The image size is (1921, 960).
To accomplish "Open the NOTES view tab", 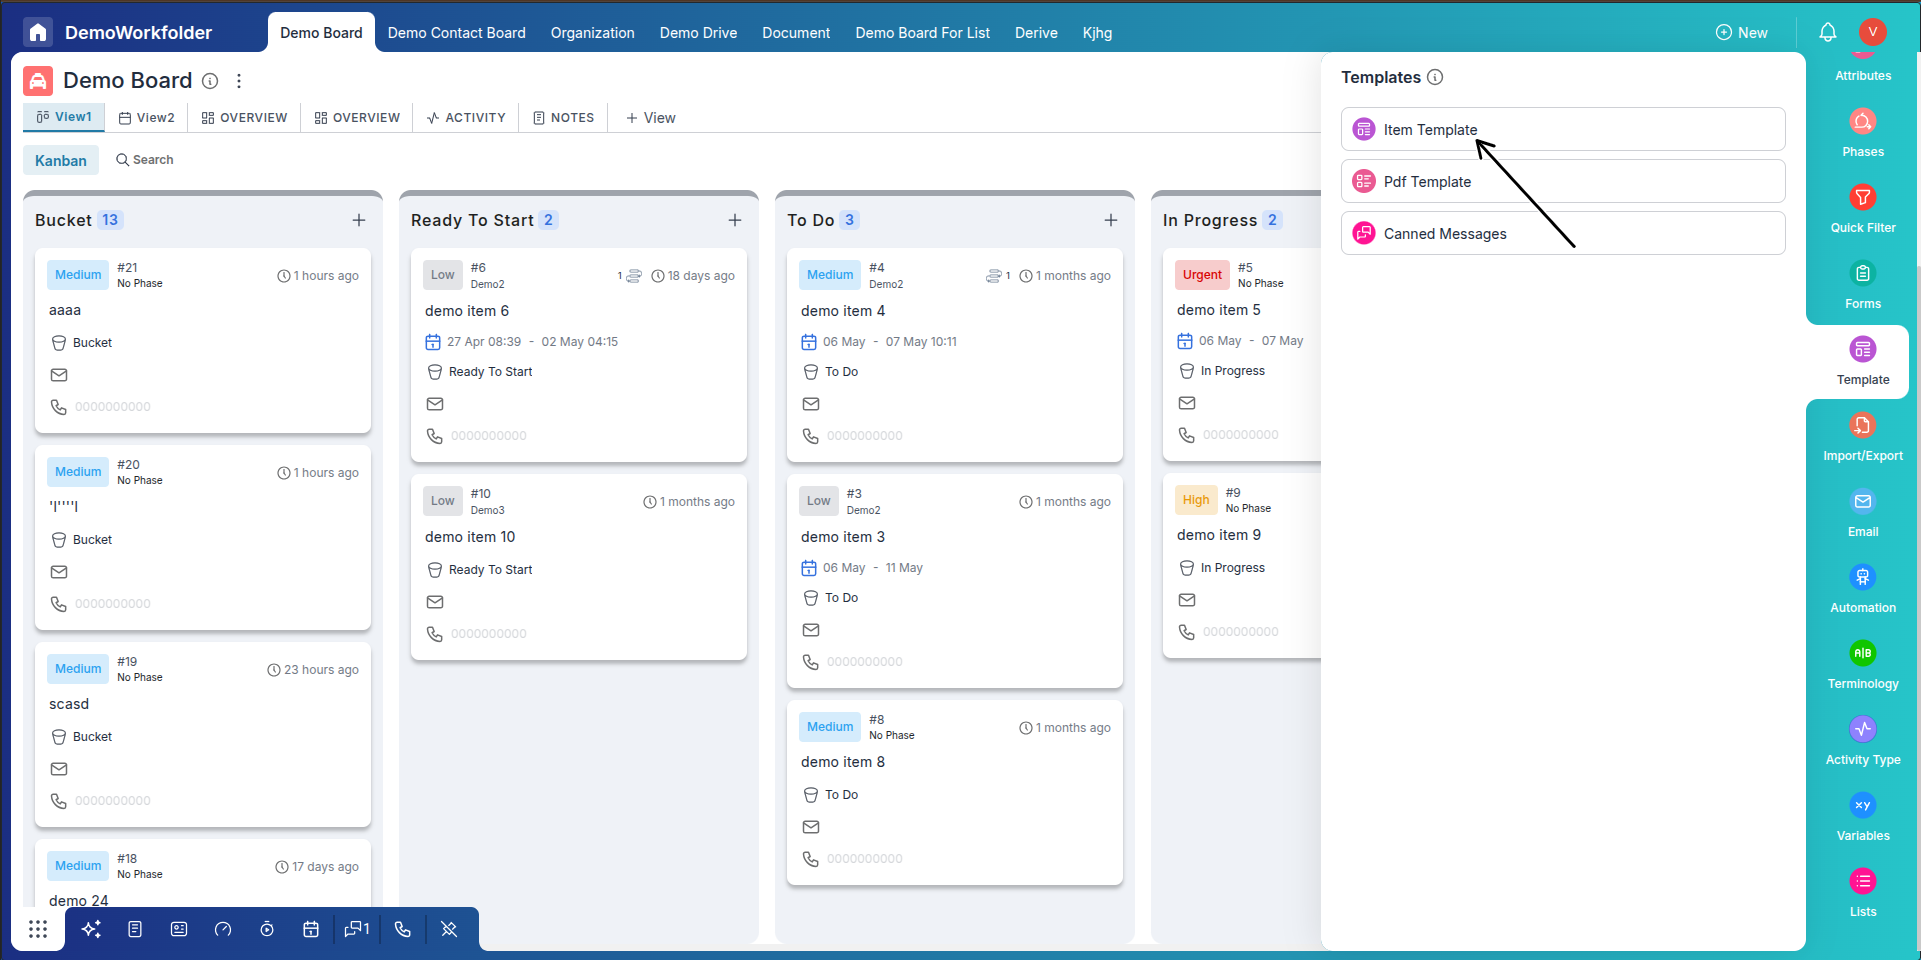I will click(564, 117).
